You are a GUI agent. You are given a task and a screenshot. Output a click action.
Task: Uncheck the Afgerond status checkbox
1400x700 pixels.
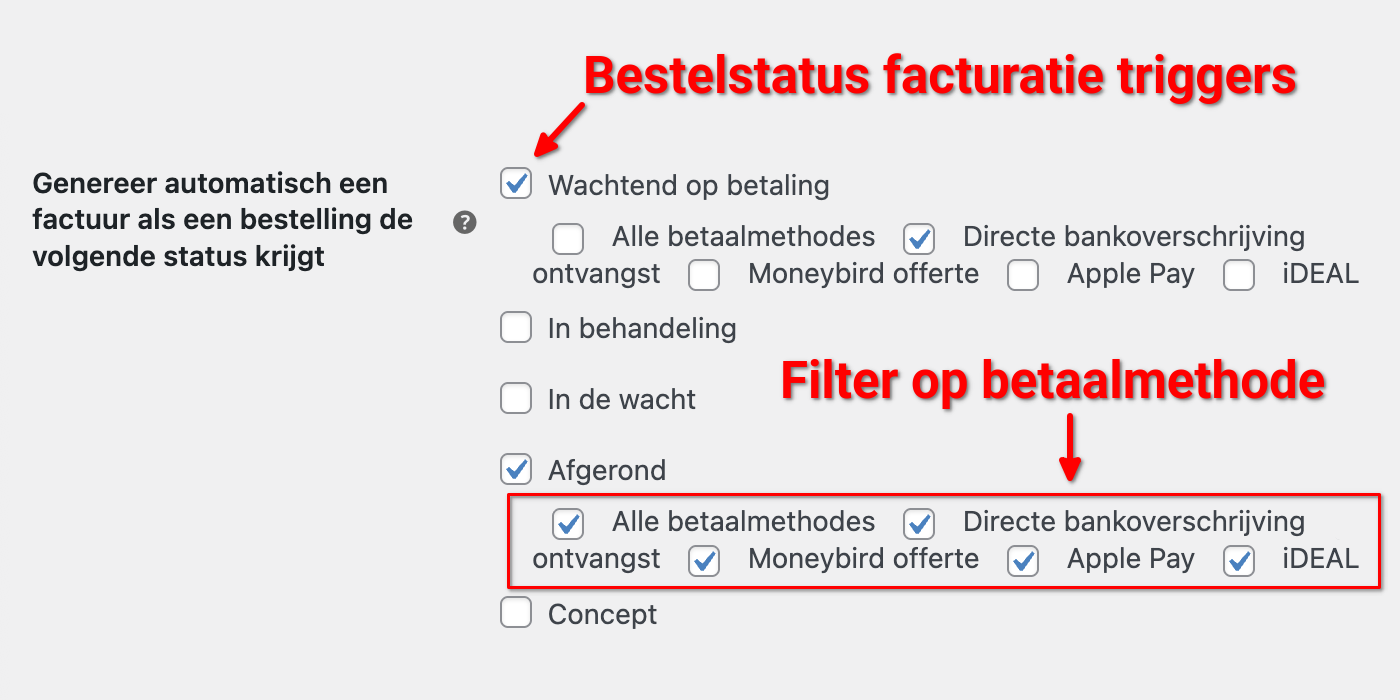tap(516, 468)
